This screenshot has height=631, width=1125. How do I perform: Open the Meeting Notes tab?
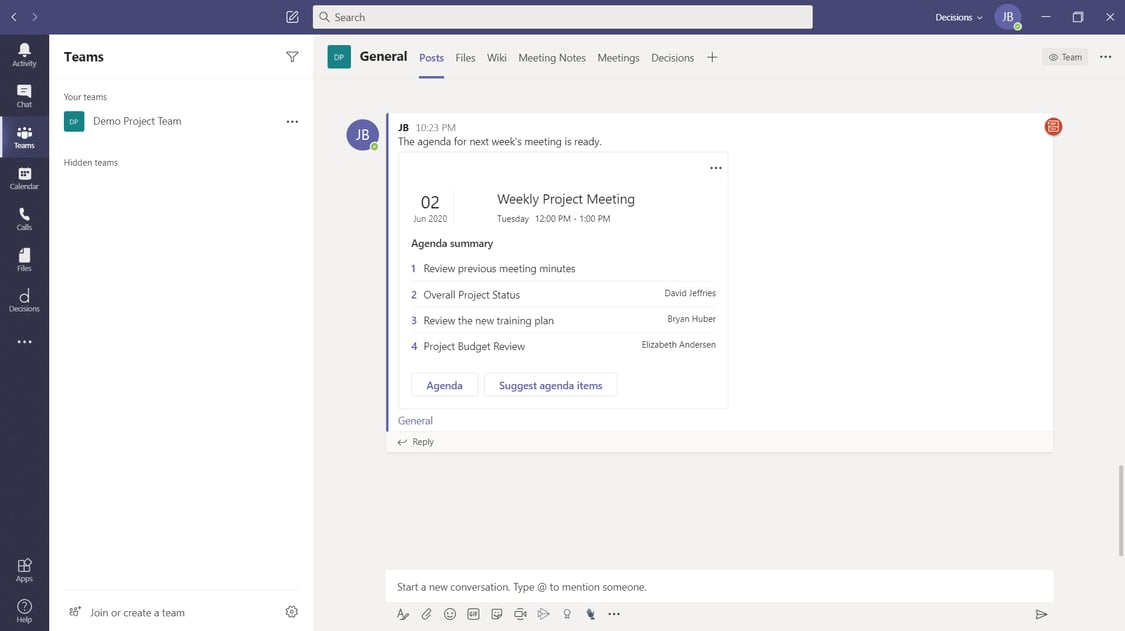(551, 58)
